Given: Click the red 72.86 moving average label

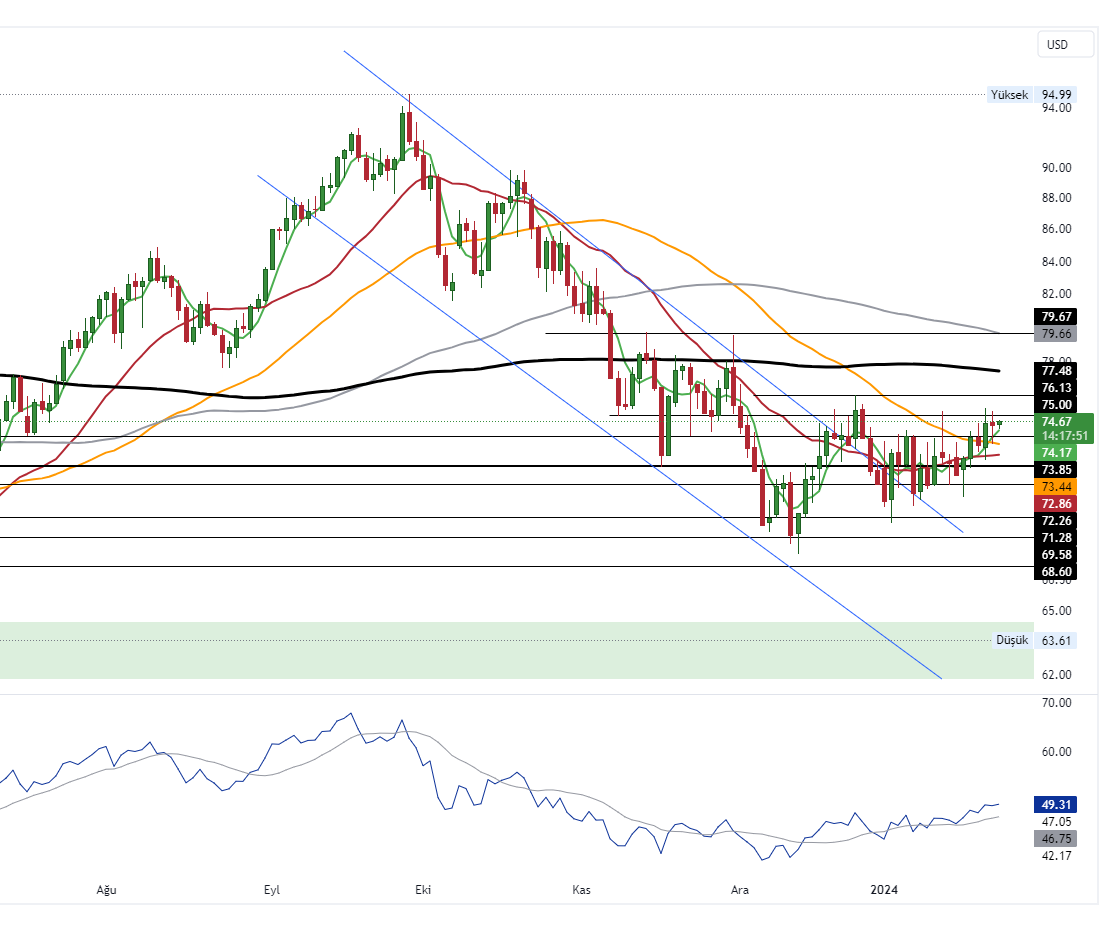Looking at the screenshot, I should [1057, 504].
